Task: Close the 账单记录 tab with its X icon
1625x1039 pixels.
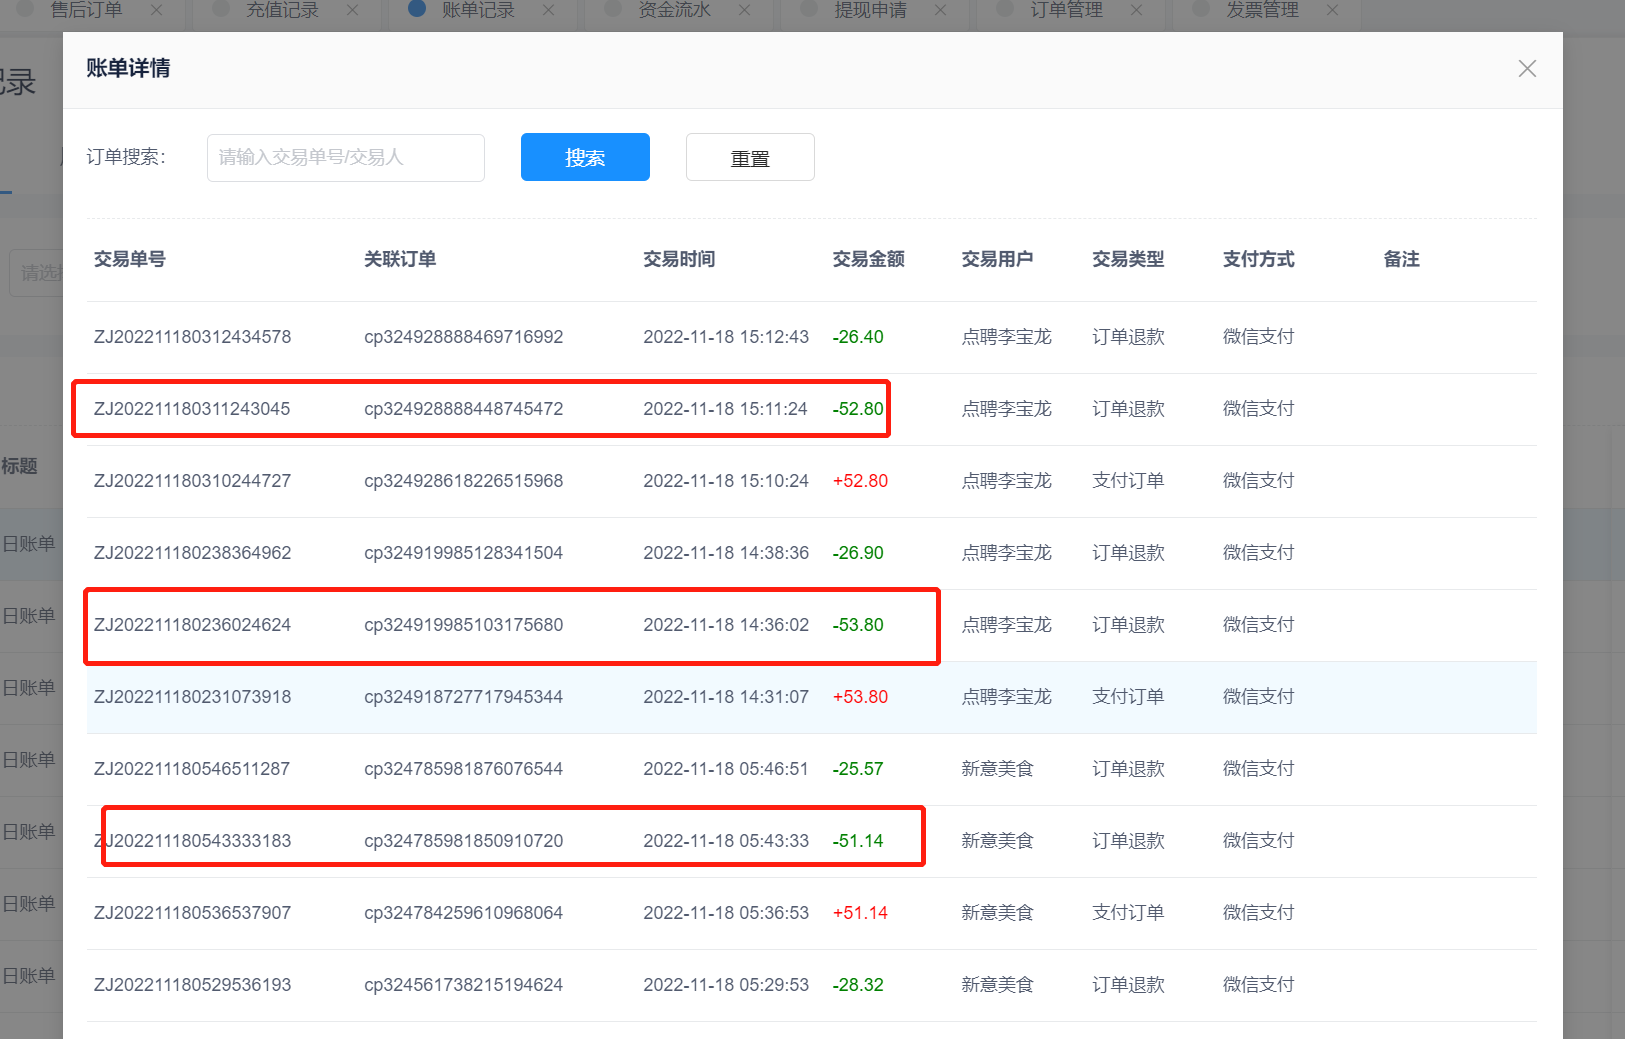Action: (548, 10)
